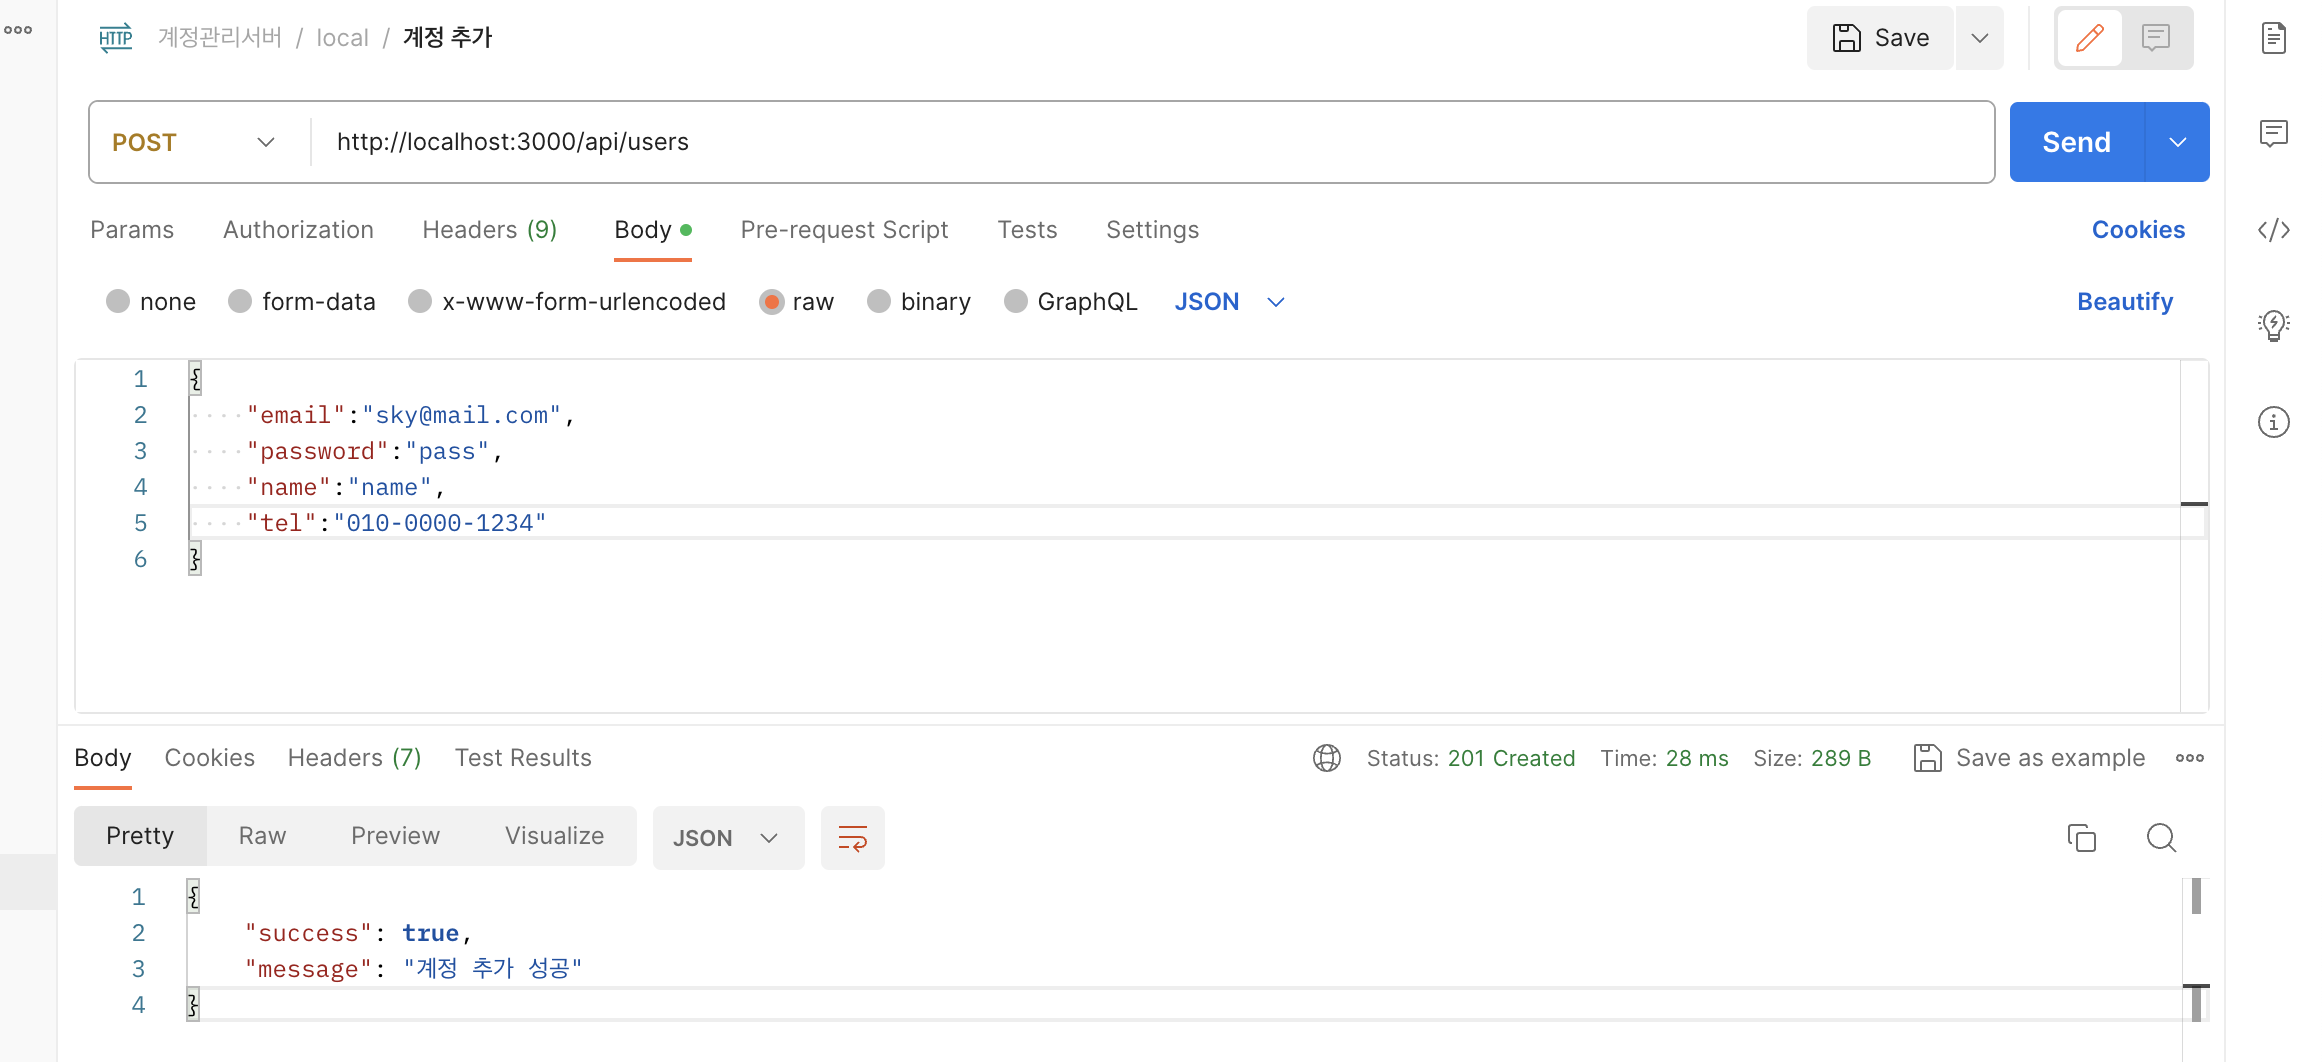The width and height of the screenshot is (2322, 1062).
Task: Click the tel value 010-0000-1234
Action: [440, 523]
